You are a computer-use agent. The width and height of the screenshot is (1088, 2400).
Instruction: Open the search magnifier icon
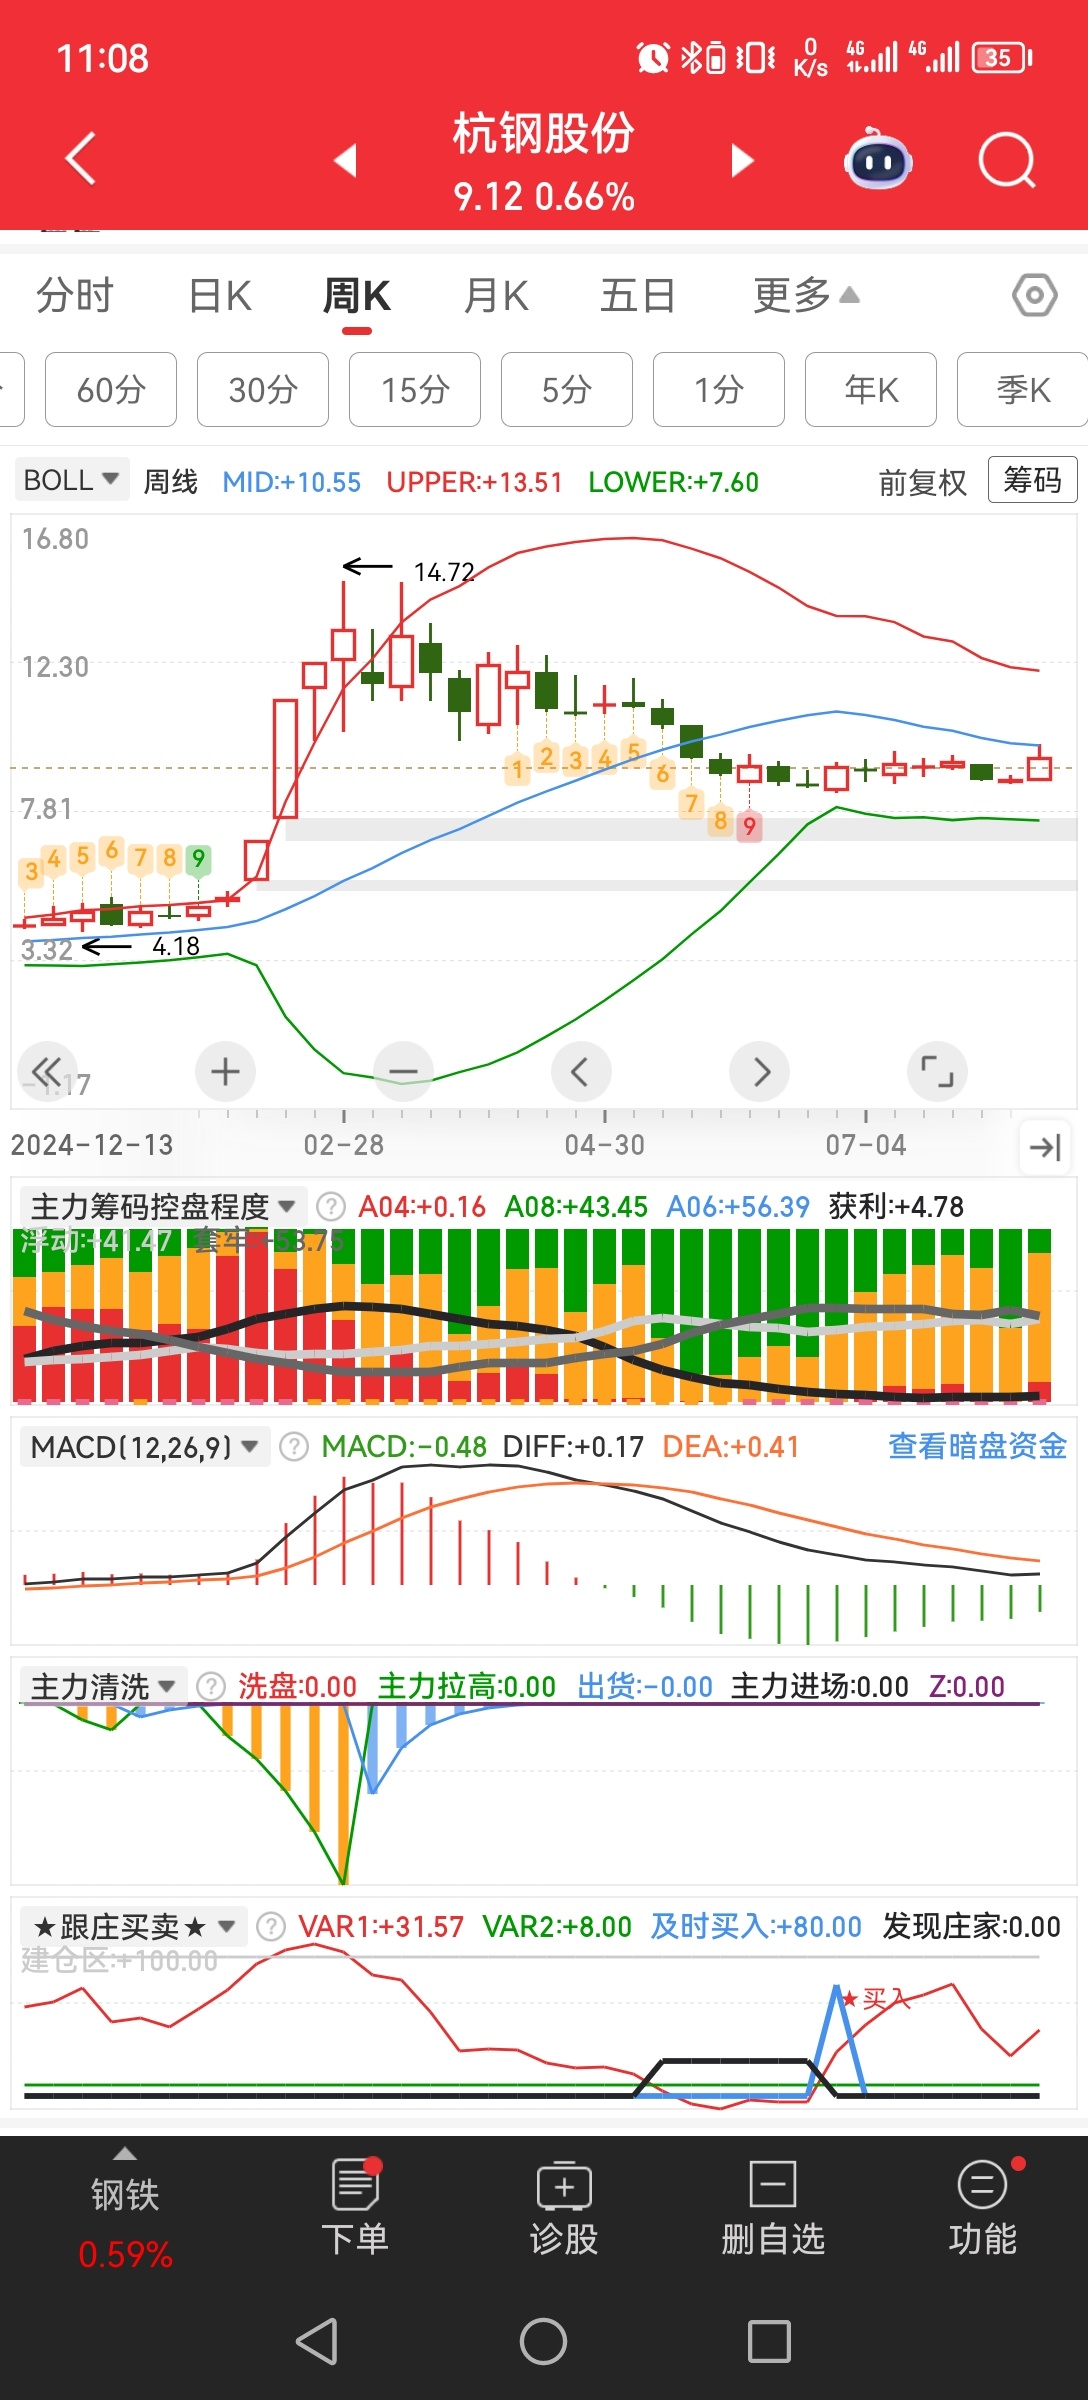point(1006,160)
